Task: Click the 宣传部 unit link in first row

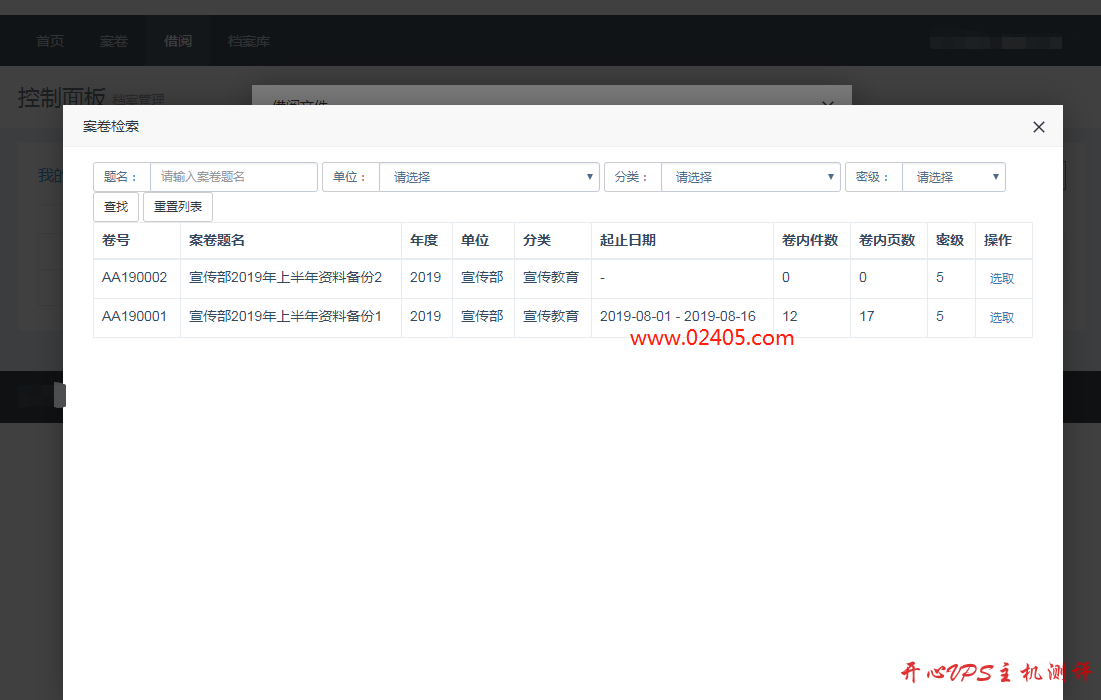Action: coord(482,277)
